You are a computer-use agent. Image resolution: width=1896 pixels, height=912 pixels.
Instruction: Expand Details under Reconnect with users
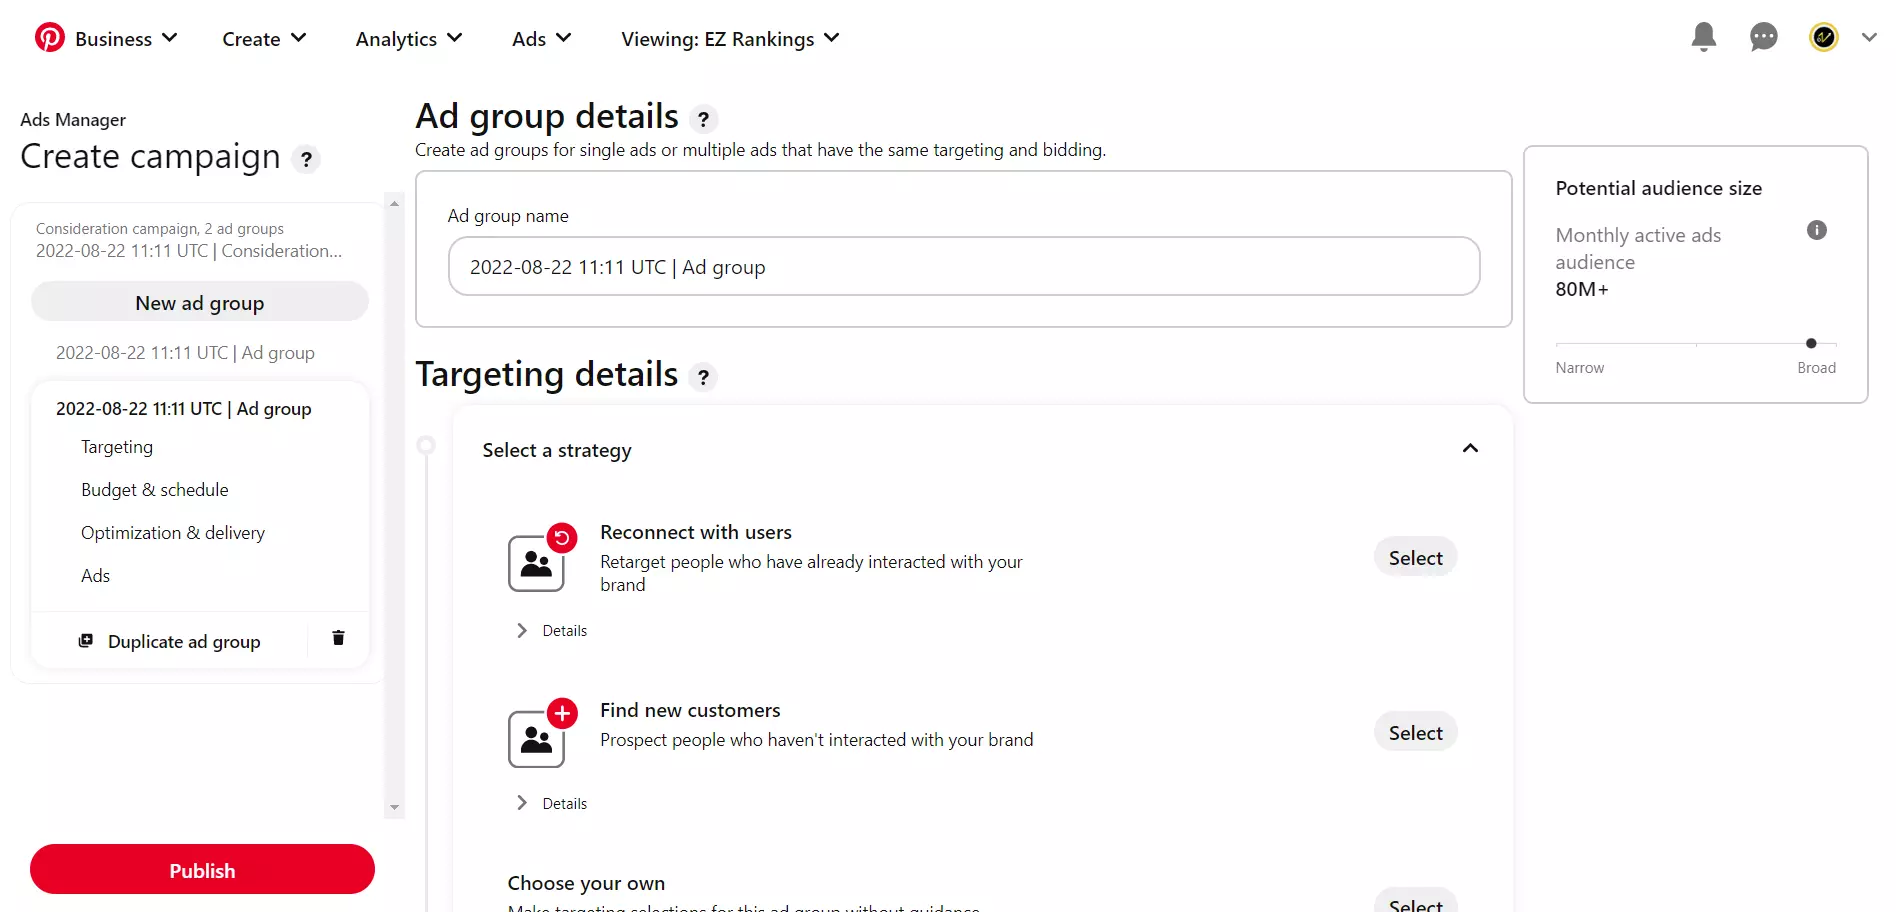point(550,630)
